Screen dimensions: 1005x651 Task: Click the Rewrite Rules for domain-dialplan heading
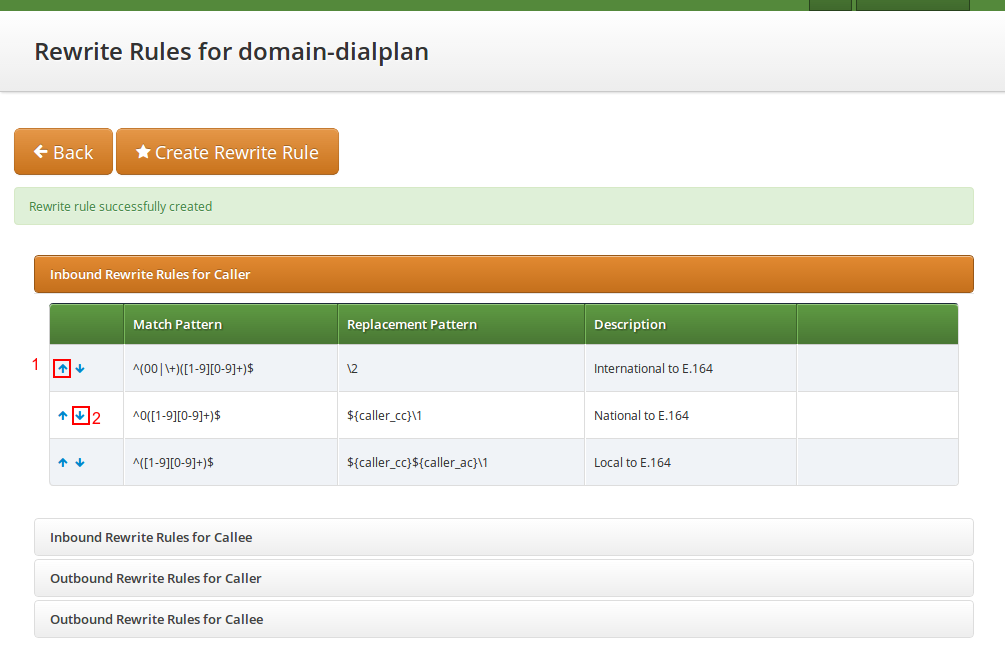click(x=232, y=52)
